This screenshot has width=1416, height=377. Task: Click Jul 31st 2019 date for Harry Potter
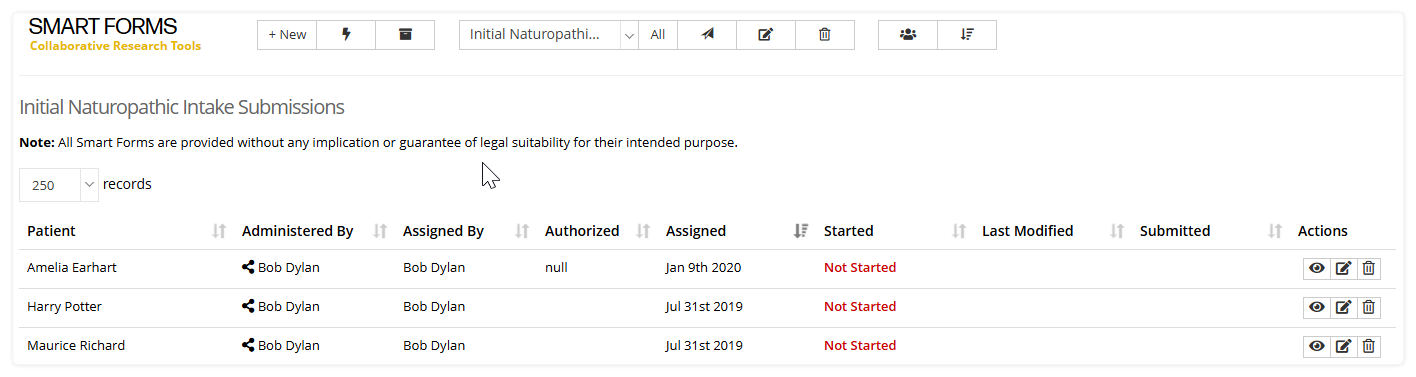click(704, 307)
